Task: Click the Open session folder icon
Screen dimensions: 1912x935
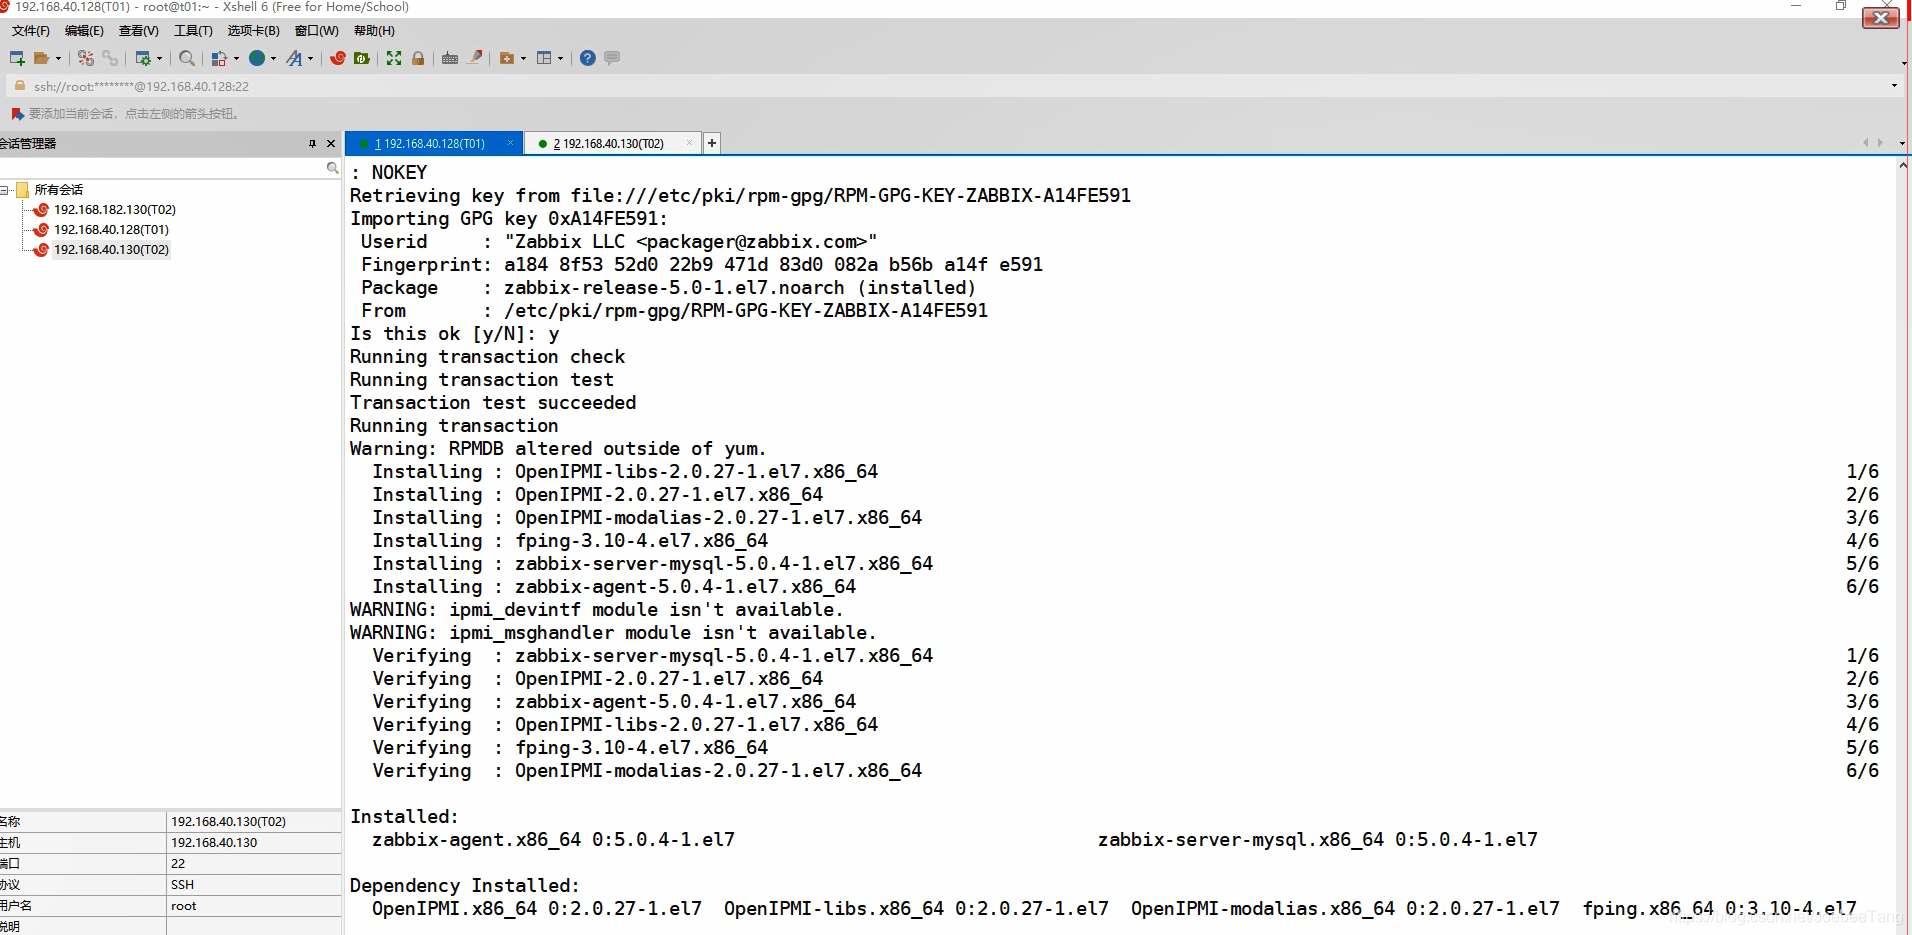Action: pyautogui.click(x=41, y=58)
